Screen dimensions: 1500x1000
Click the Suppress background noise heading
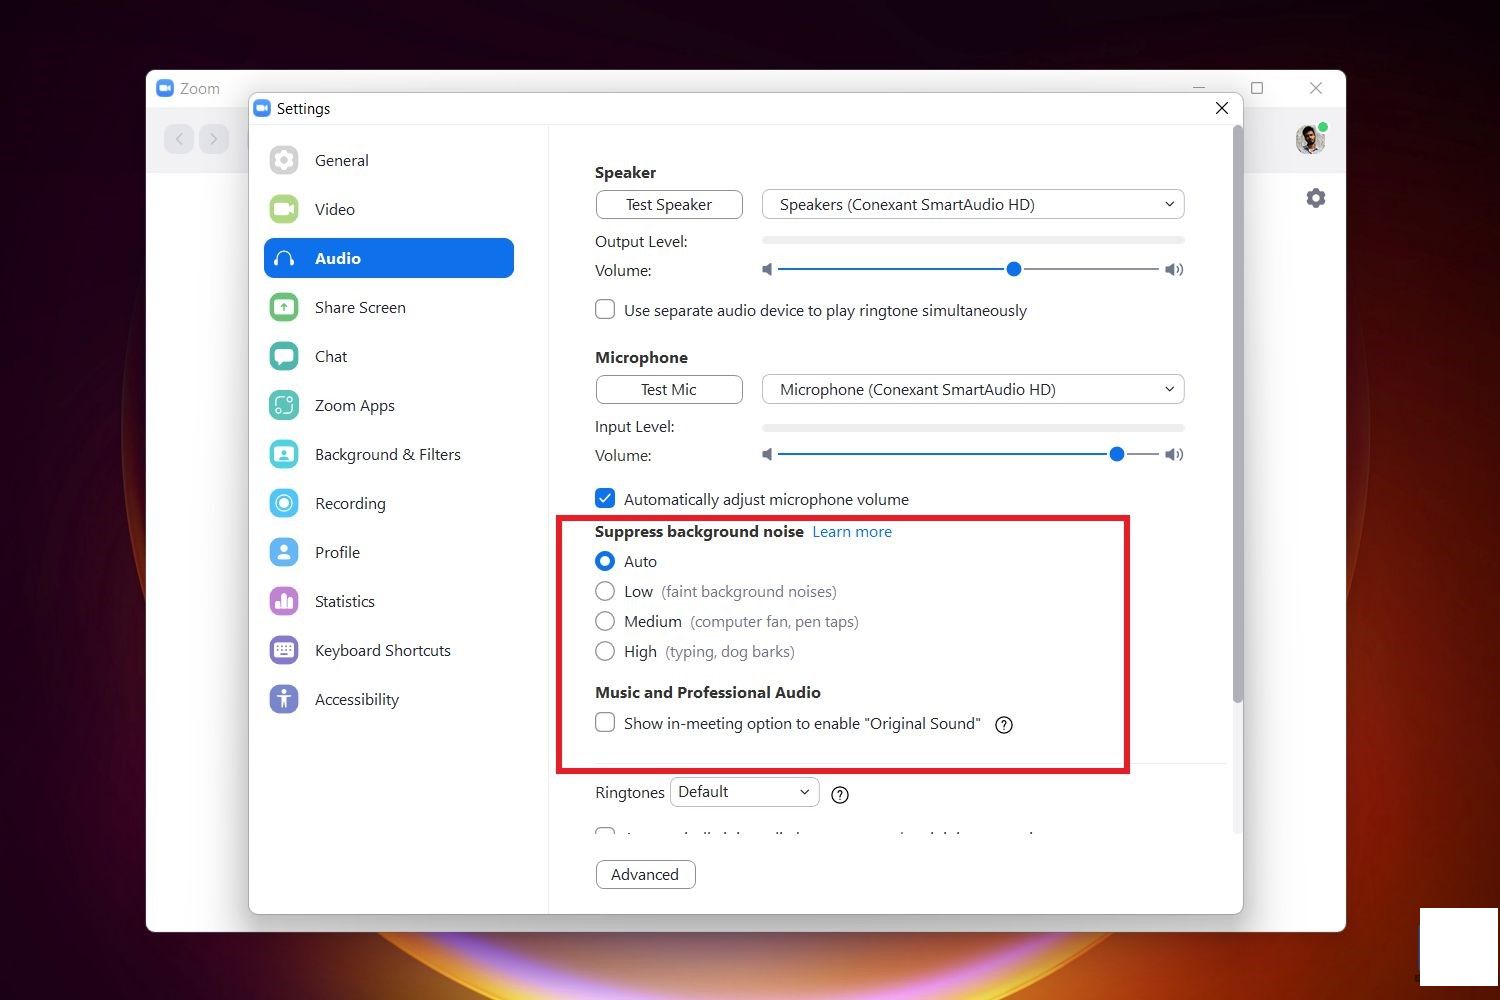click(699, 531)
